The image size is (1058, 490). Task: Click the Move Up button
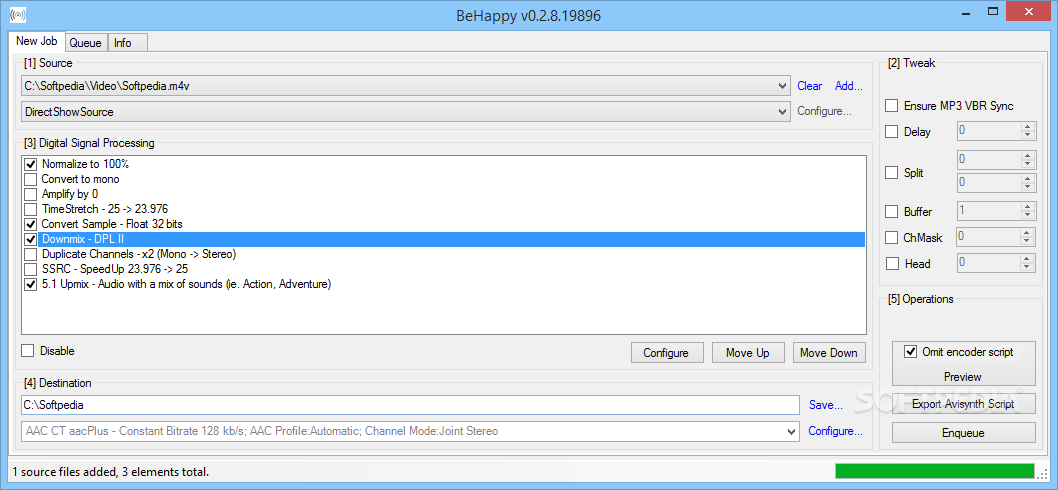748,352
